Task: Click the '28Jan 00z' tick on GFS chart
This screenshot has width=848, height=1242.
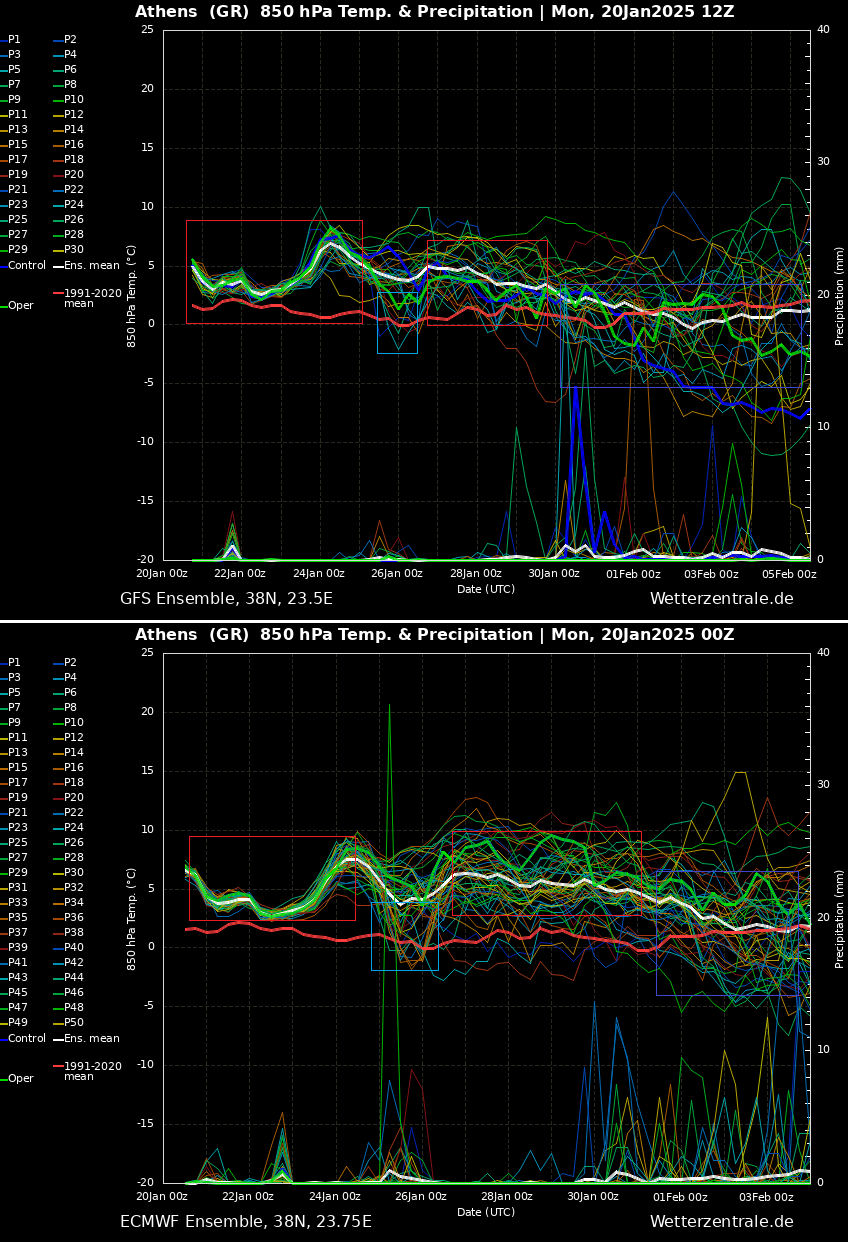Action: pyautogui.click(x=476, y=574)
